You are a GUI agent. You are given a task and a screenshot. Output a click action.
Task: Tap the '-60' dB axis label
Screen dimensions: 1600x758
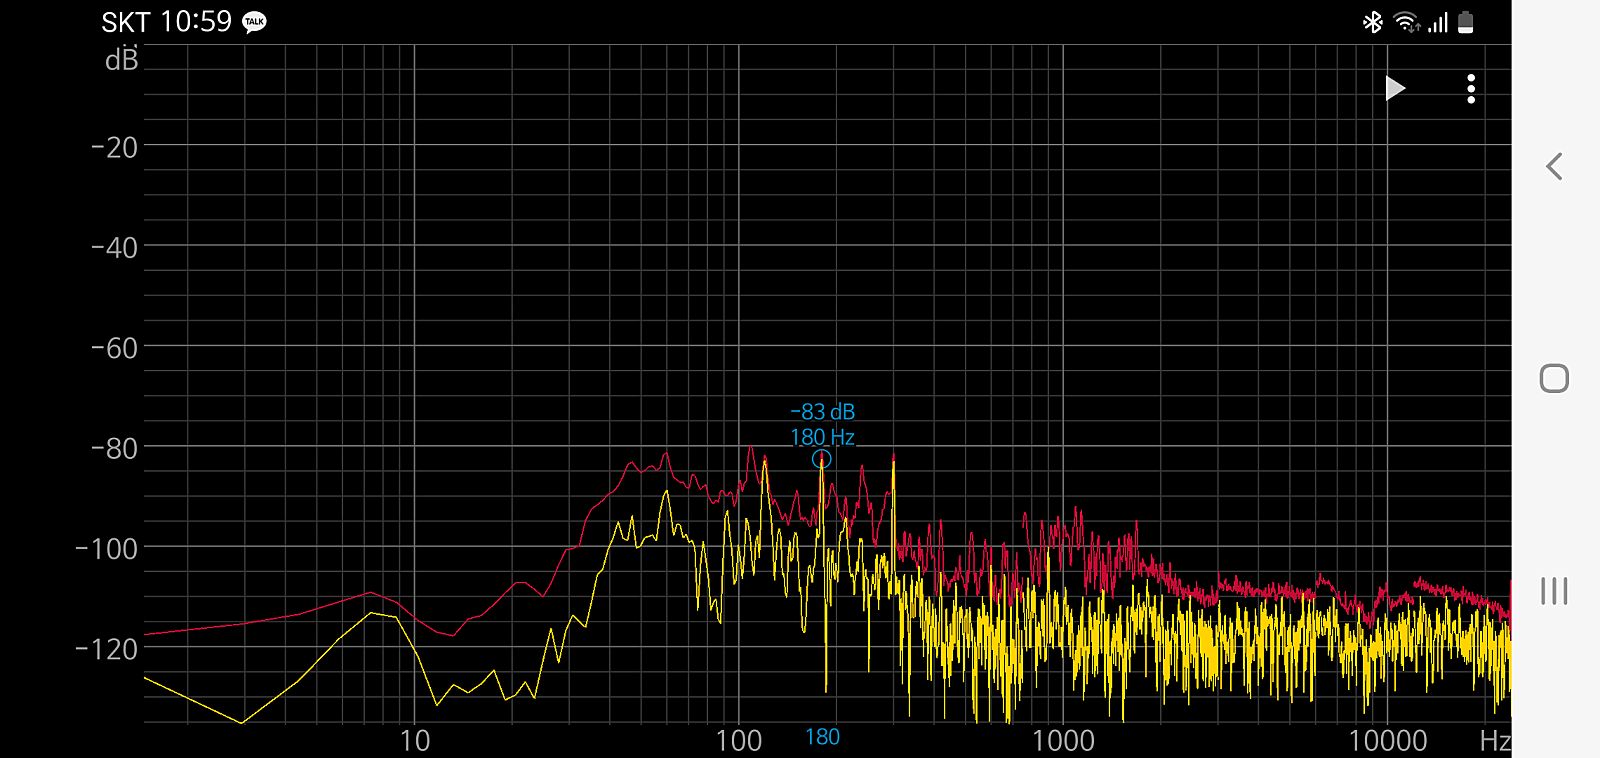pyautogui.click(x=115, y=348)
